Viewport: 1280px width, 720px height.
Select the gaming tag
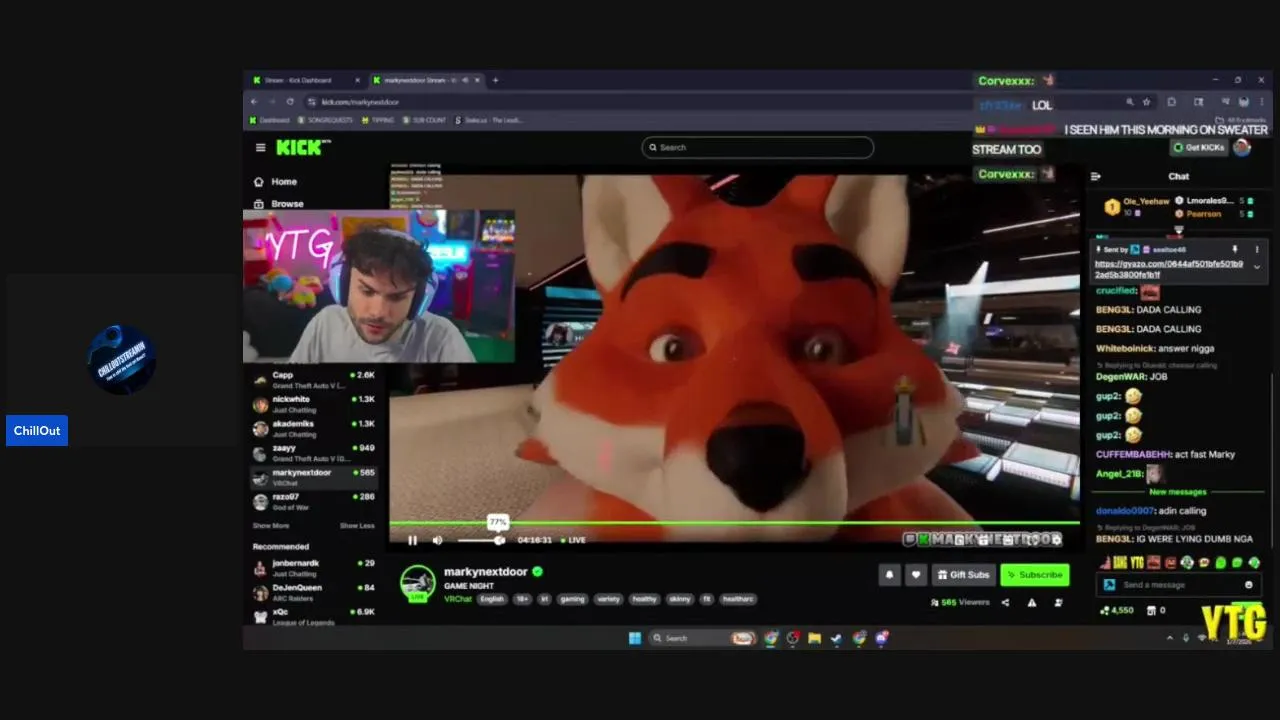[x=573, y=599]
